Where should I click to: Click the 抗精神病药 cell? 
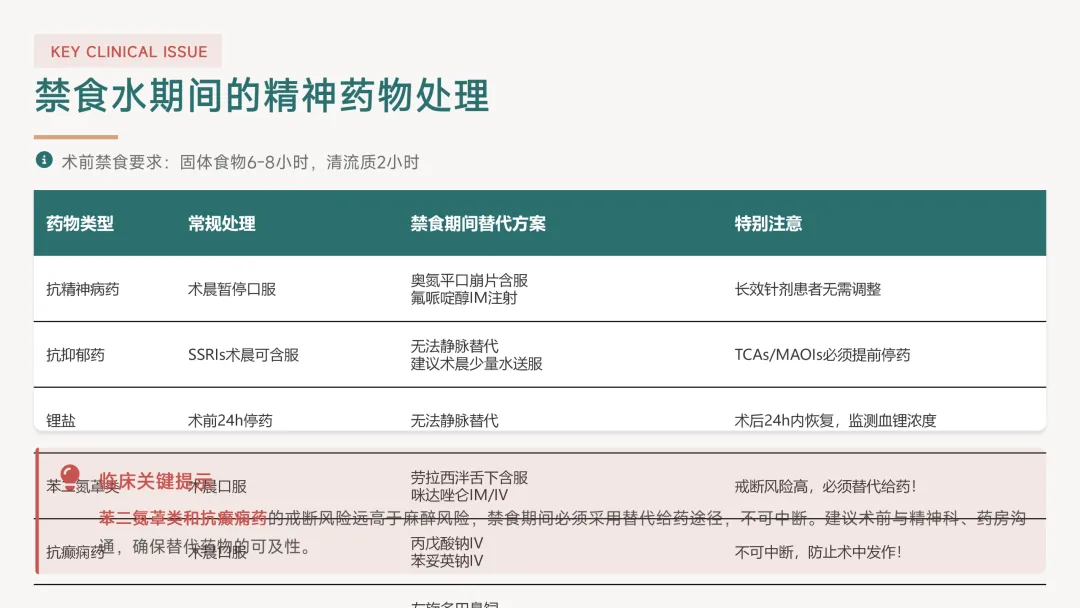pyautogui.click(x=83, y=289)
